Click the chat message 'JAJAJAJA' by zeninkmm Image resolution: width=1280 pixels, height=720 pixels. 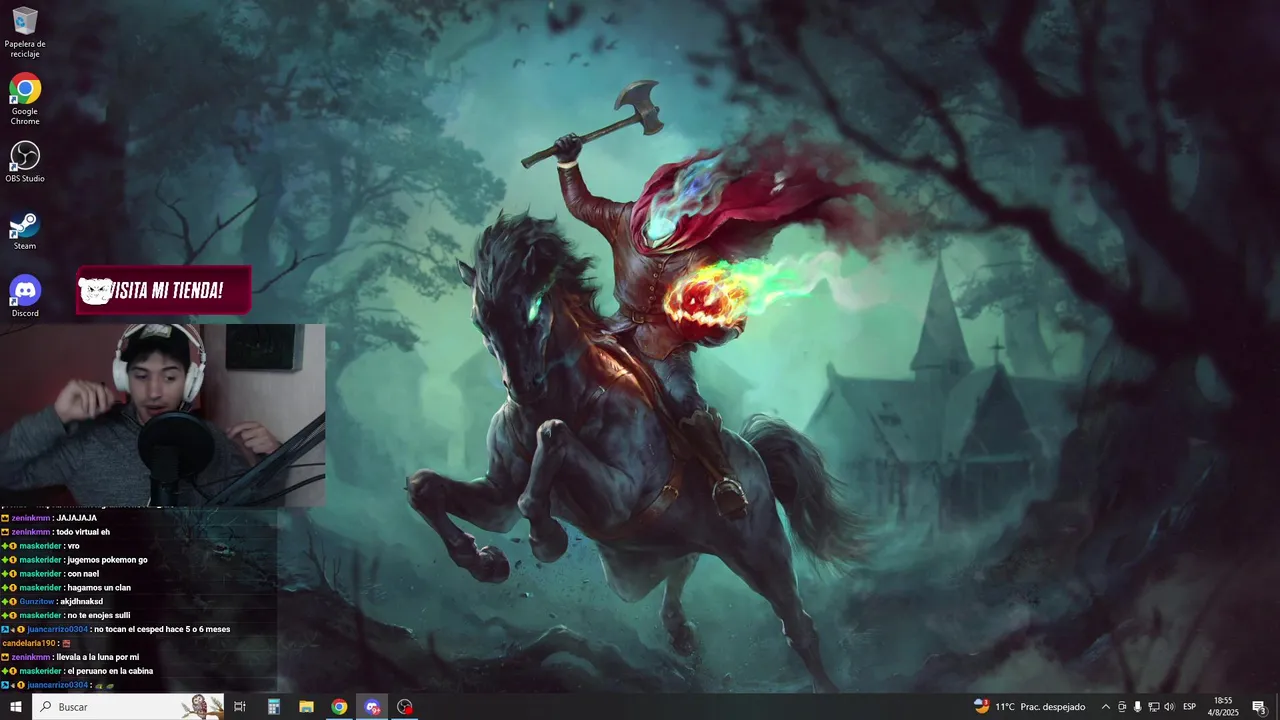77,518
